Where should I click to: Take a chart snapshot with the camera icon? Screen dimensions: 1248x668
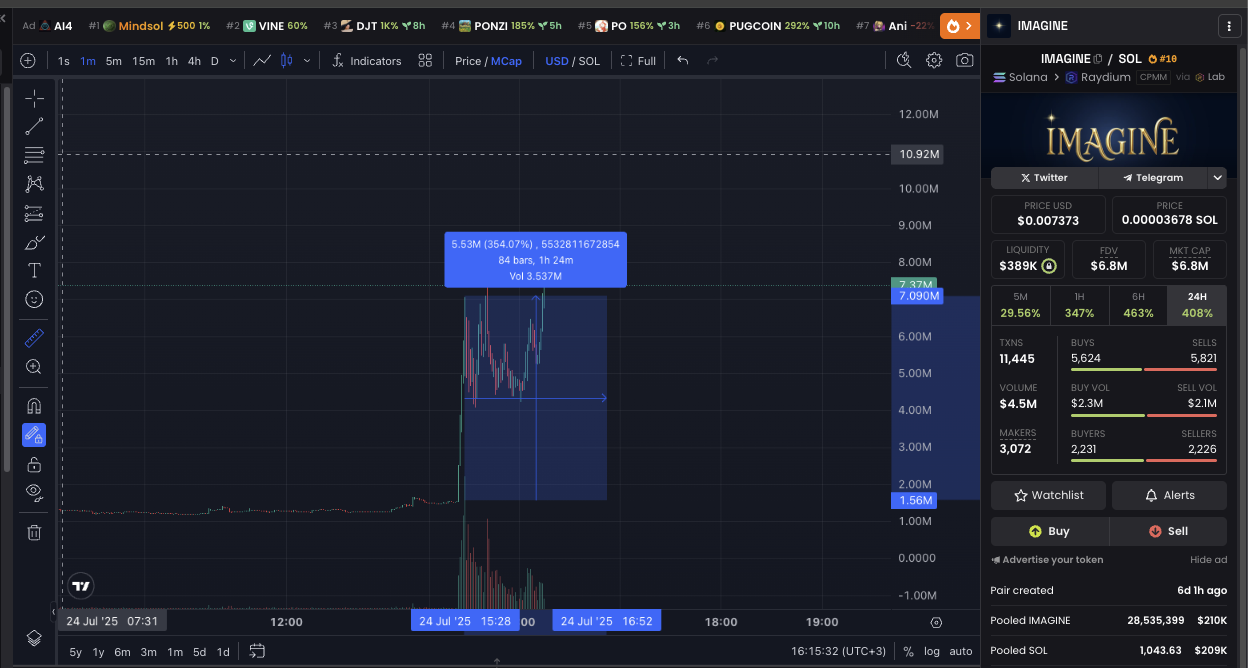point(964,60)
